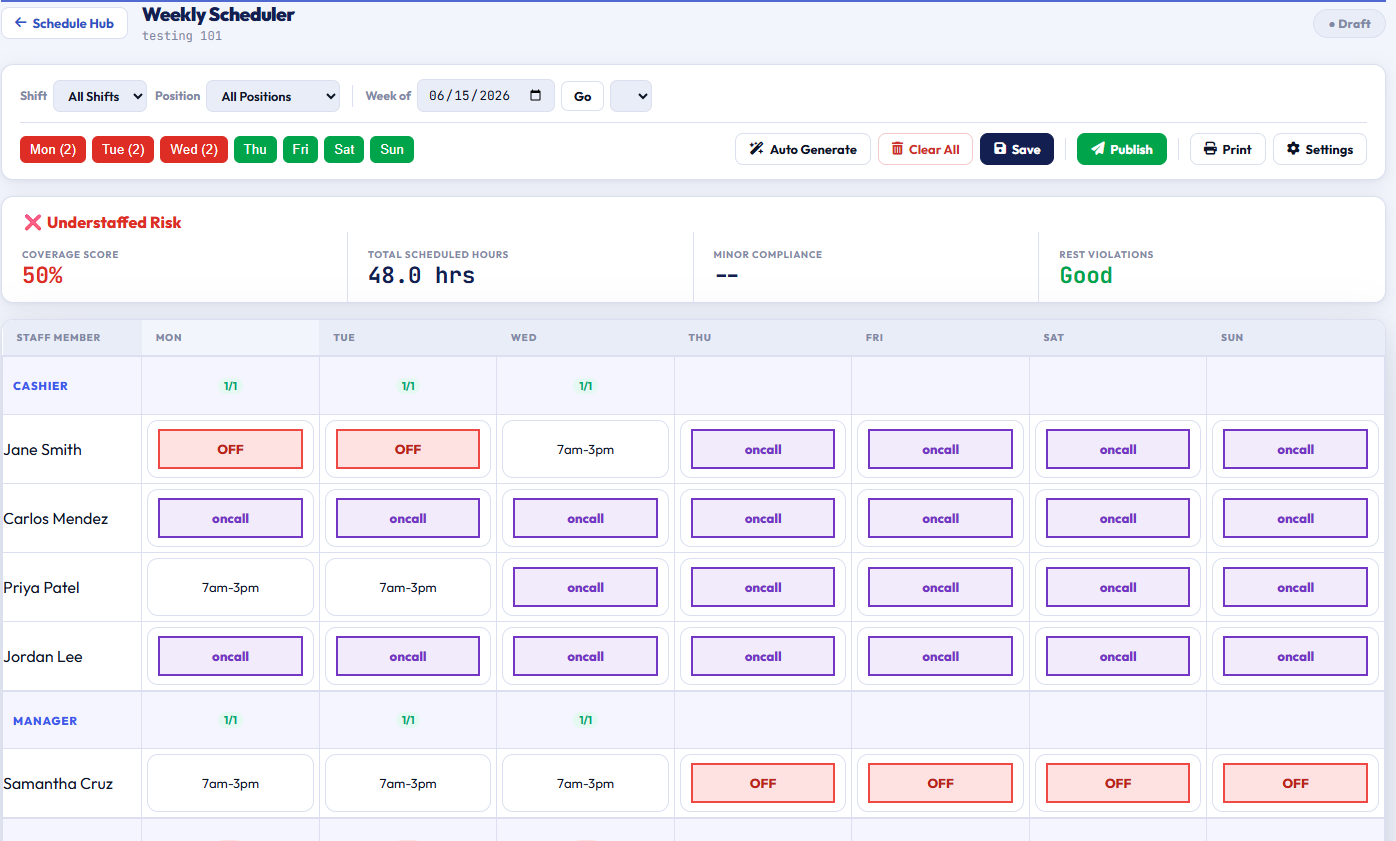Click Priya Patel's Monday 7am-3pm shift
The height and width of the screenshot is (841, 1396).
(x=230, y=587)
